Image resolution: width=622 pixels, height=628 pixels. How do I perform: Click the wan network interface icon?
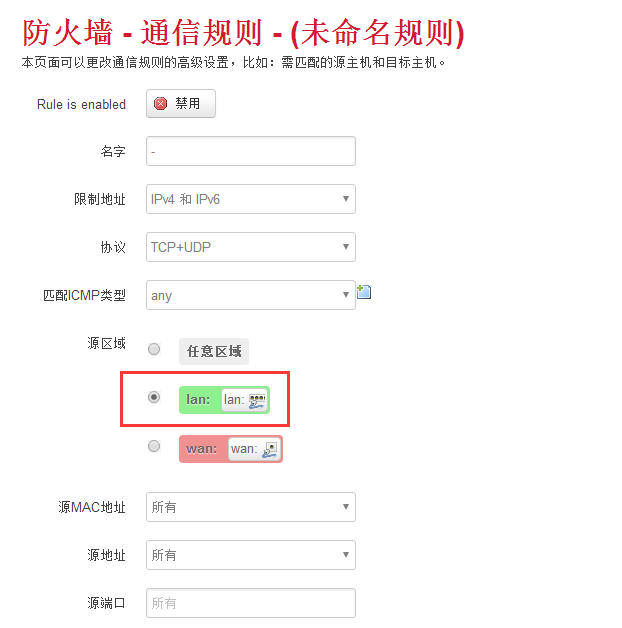[269, 449]
